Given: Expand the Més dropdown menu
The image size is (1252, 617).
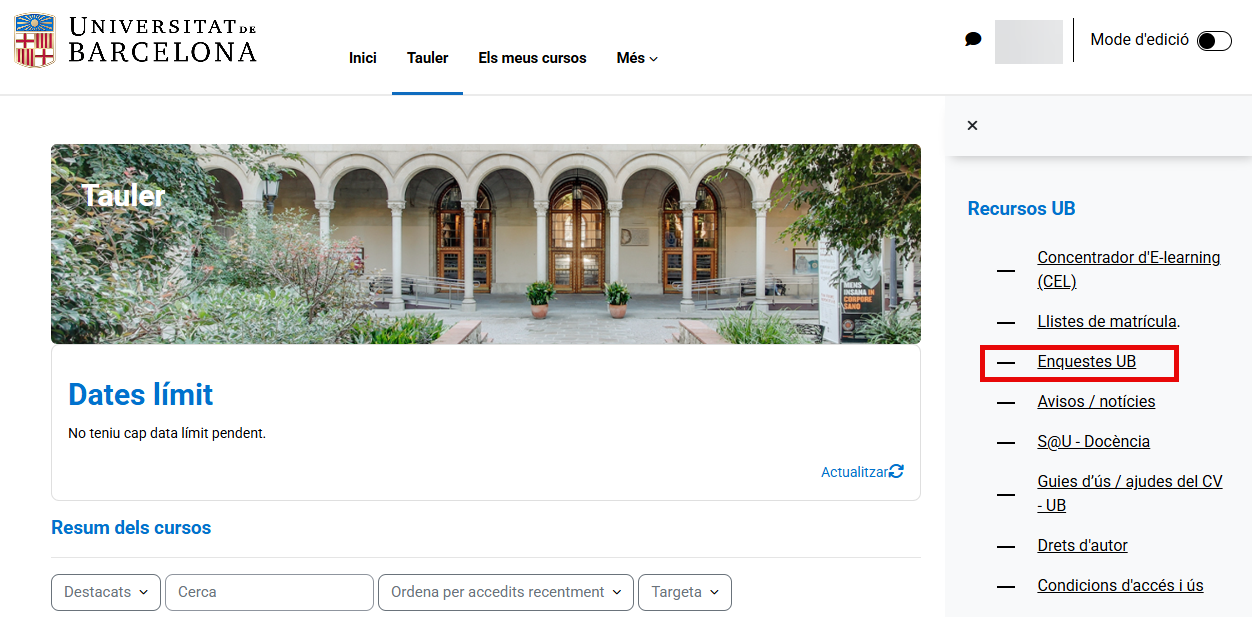Looking at the screenshot, I should [x=637, y=58].
